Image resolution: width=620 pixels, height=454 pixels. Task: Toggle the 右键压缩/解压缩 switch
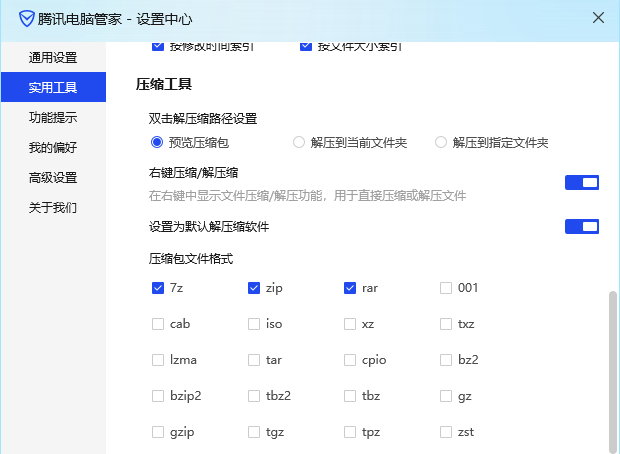pos(581,182)
